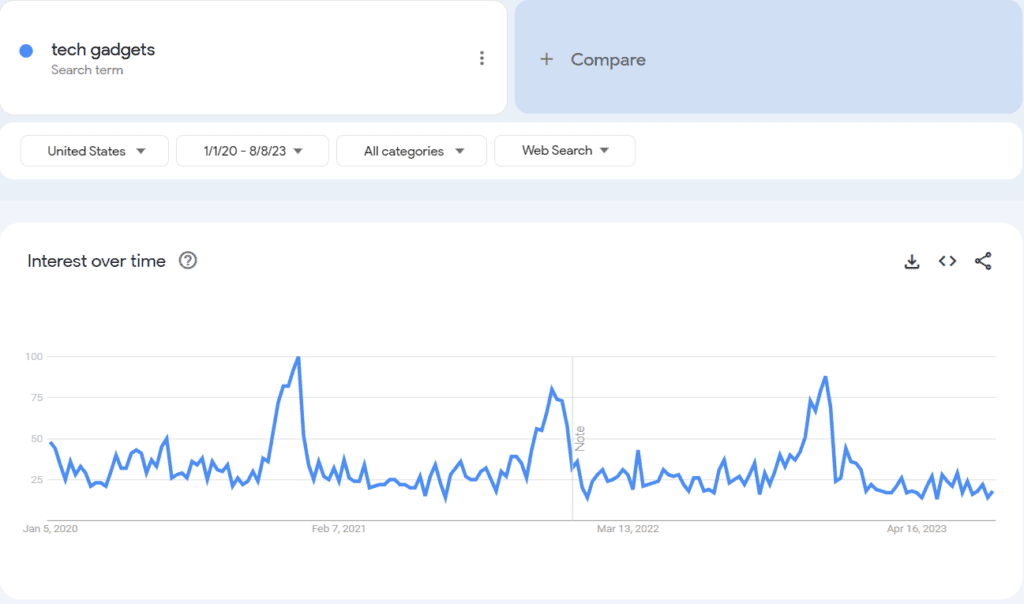
Task: Open the Web Search type dropdown
Action: pos(565,151)
